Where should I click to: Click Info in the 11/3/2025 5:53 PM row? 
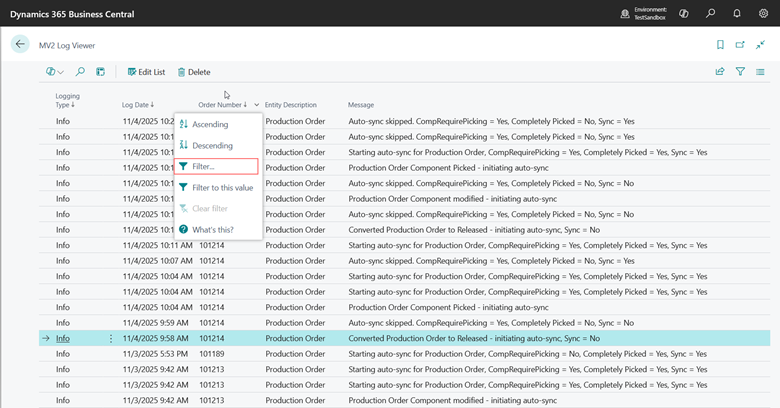[x=63, y=354]
